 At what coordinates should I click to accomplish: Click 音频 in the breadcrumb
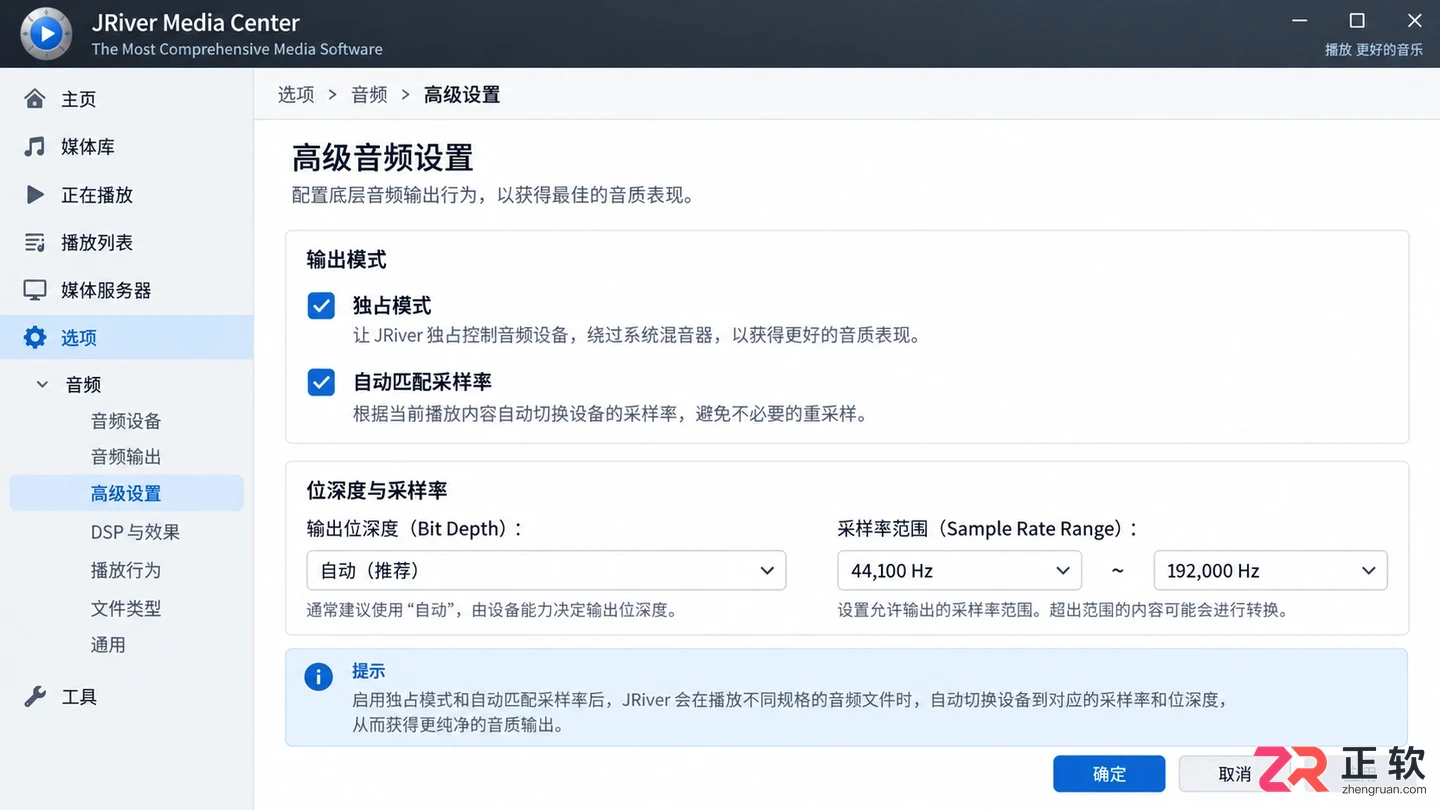(x=369, y=94)
